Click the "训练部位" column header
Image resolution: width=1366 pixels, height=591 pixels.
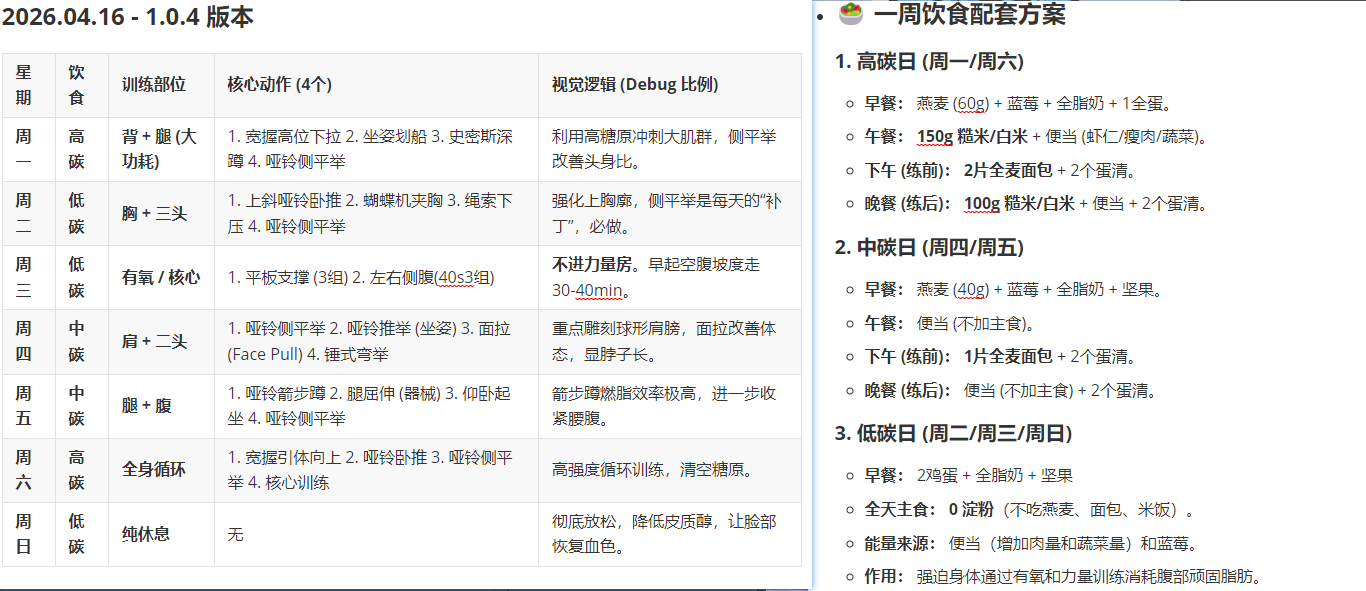[x=154, y=85]
